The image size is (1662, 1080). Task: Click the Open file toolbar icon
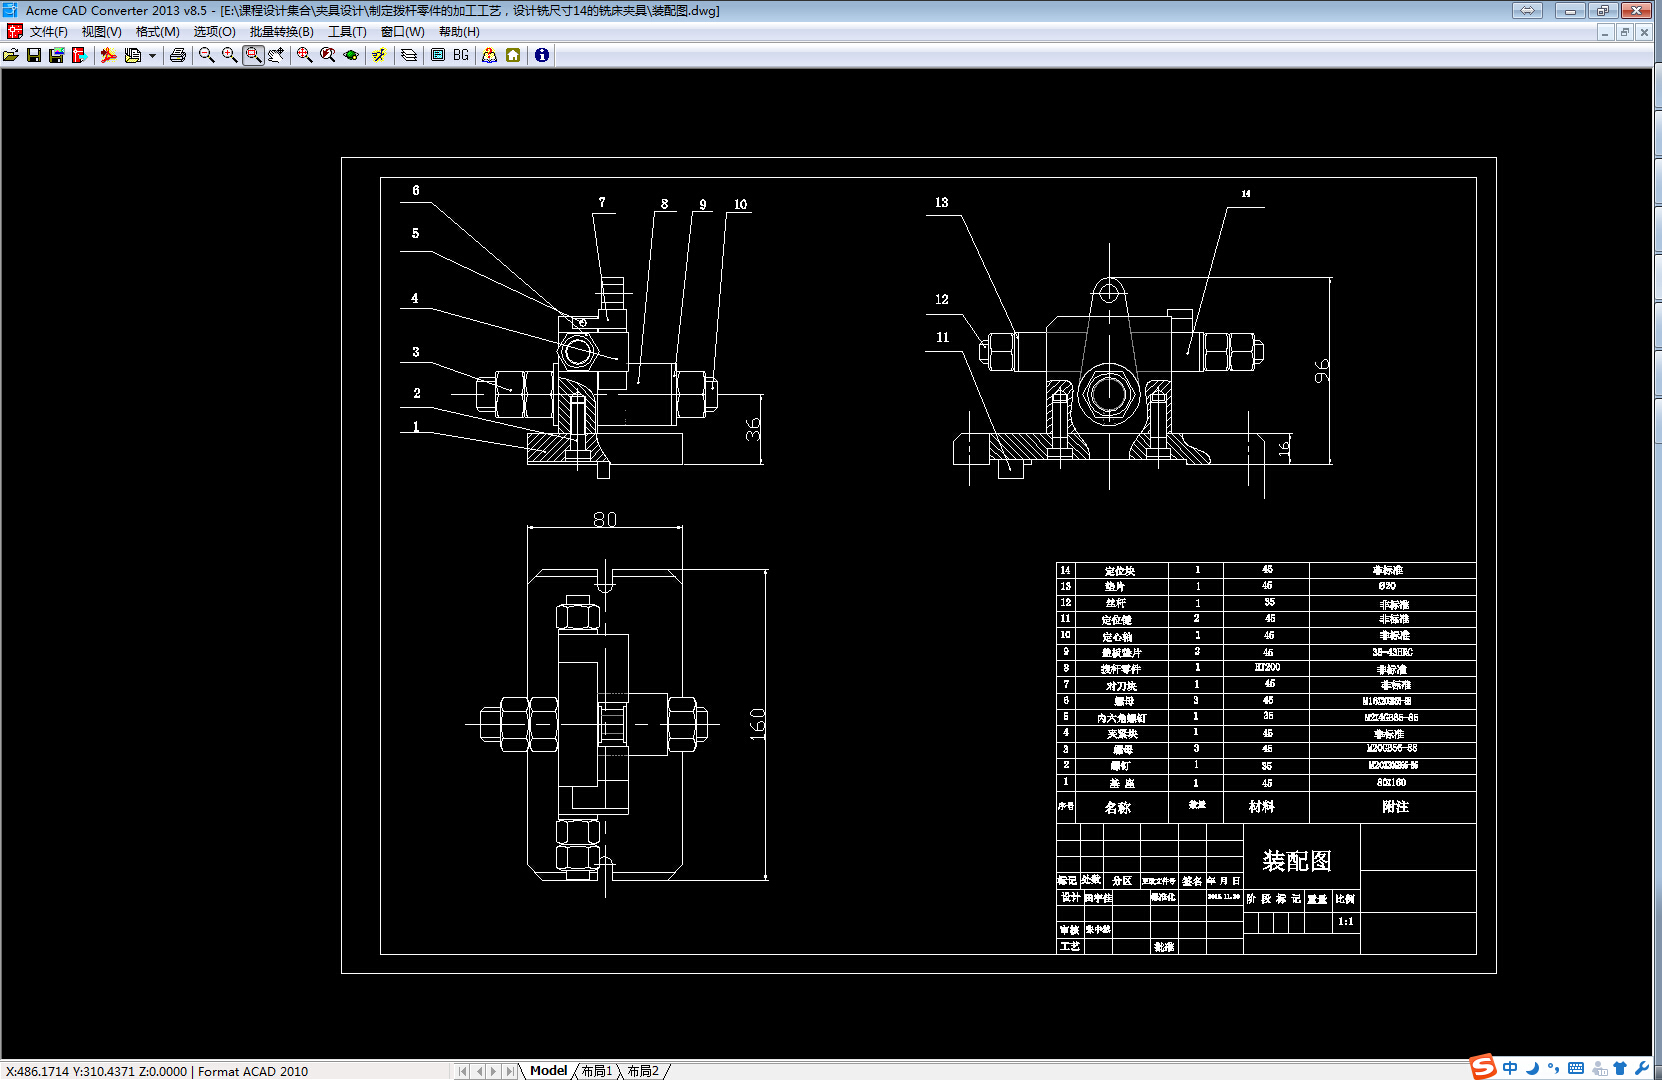click(11, 55)
